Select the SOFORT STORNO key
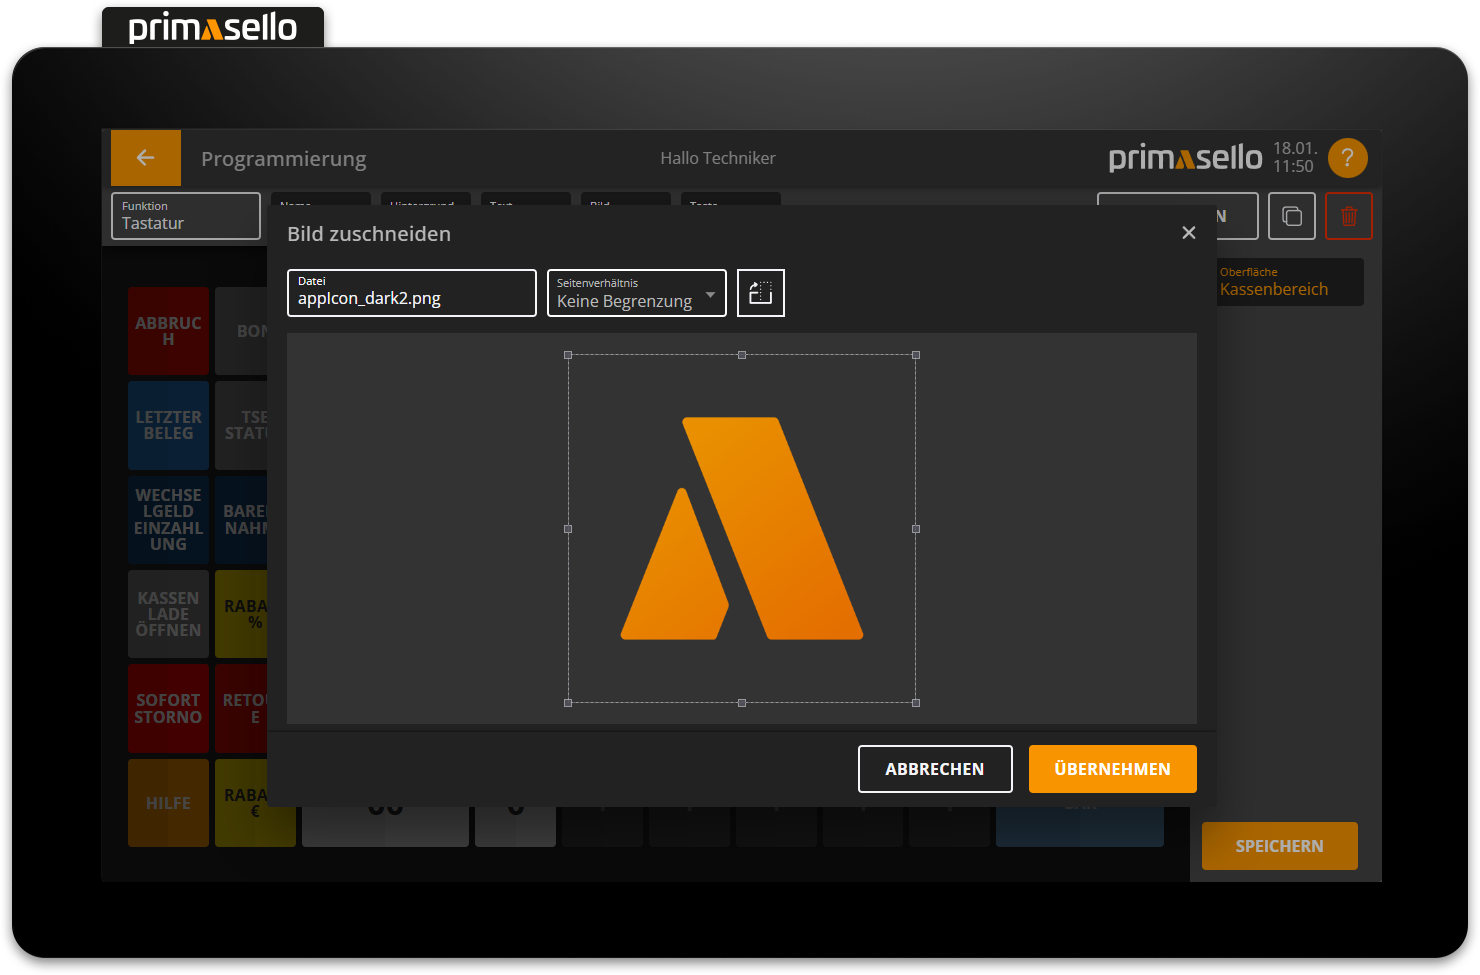The width and height of the screenshot is (1480, 975). coord(168,708)
